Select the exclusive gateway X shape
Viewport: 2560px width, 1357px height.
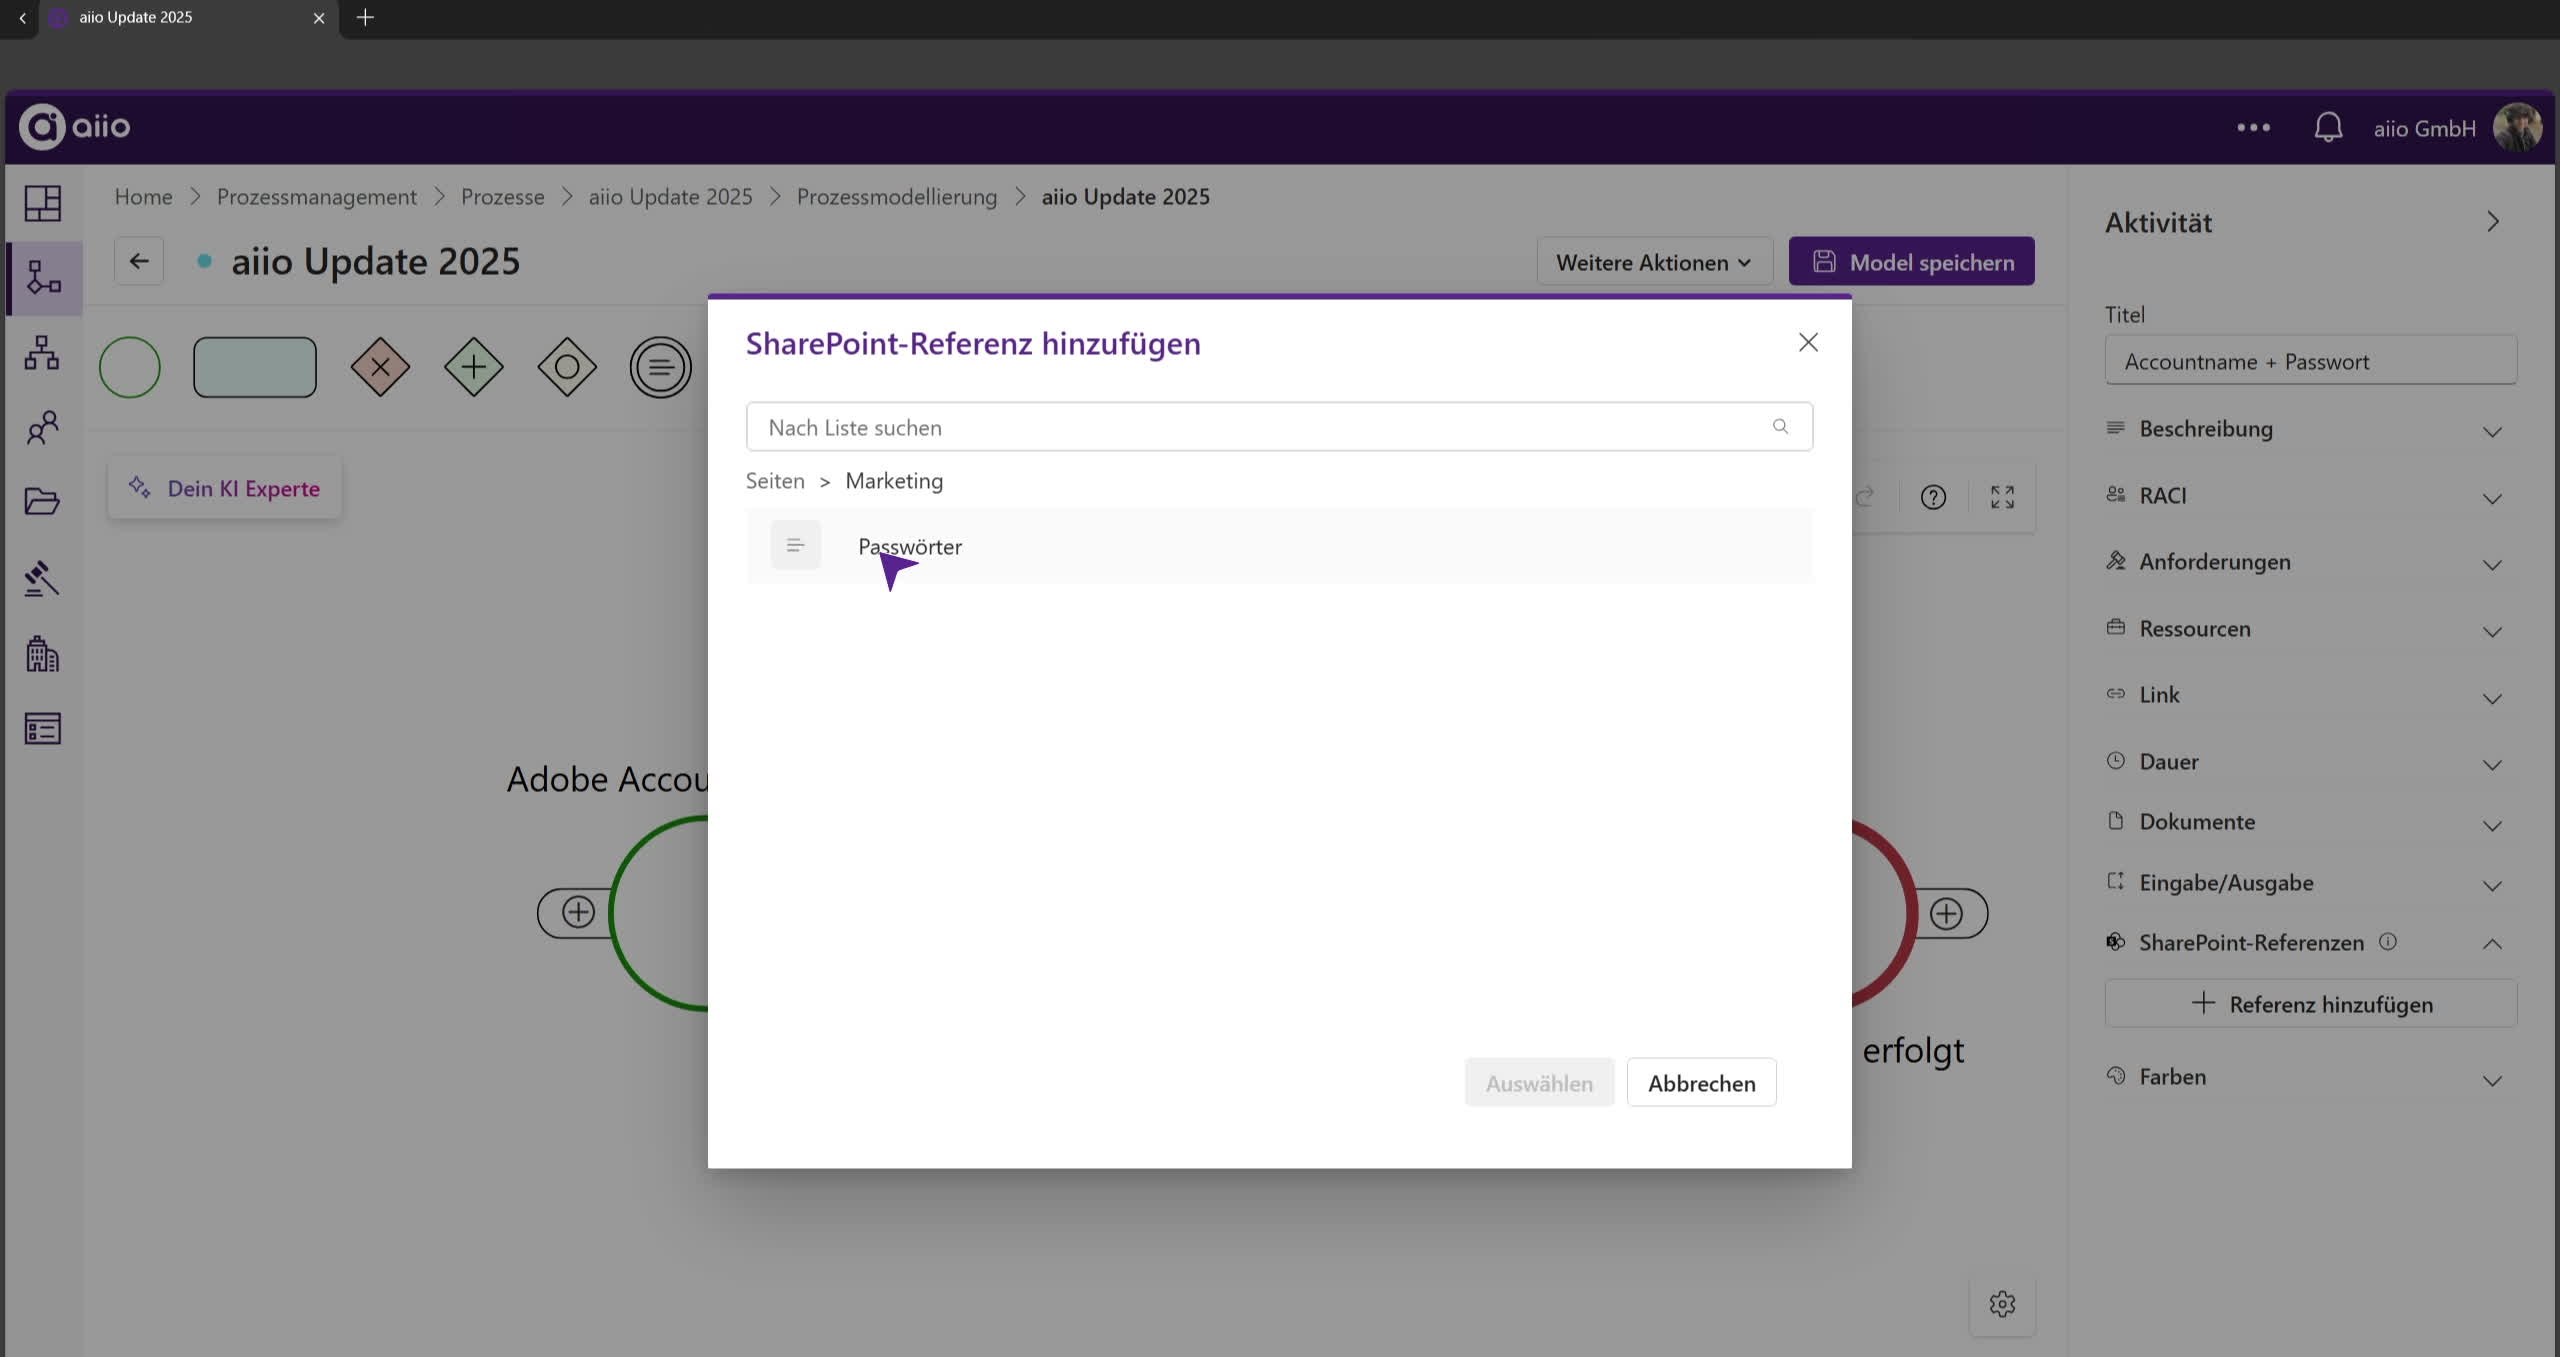(x=380, y=367)
